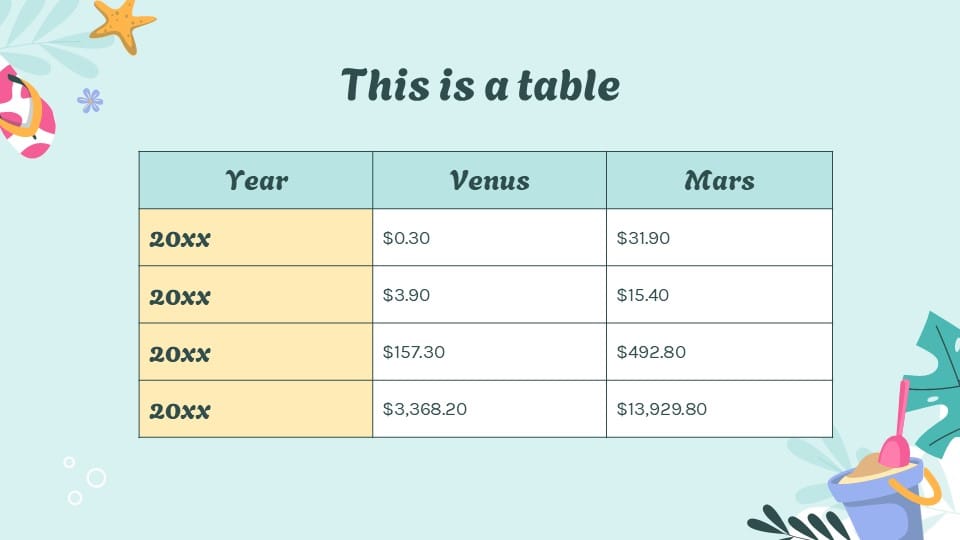This screenshot has width=960, height=540.
Task: Click the $3,368.20 table cell
Action: (489, 409)
